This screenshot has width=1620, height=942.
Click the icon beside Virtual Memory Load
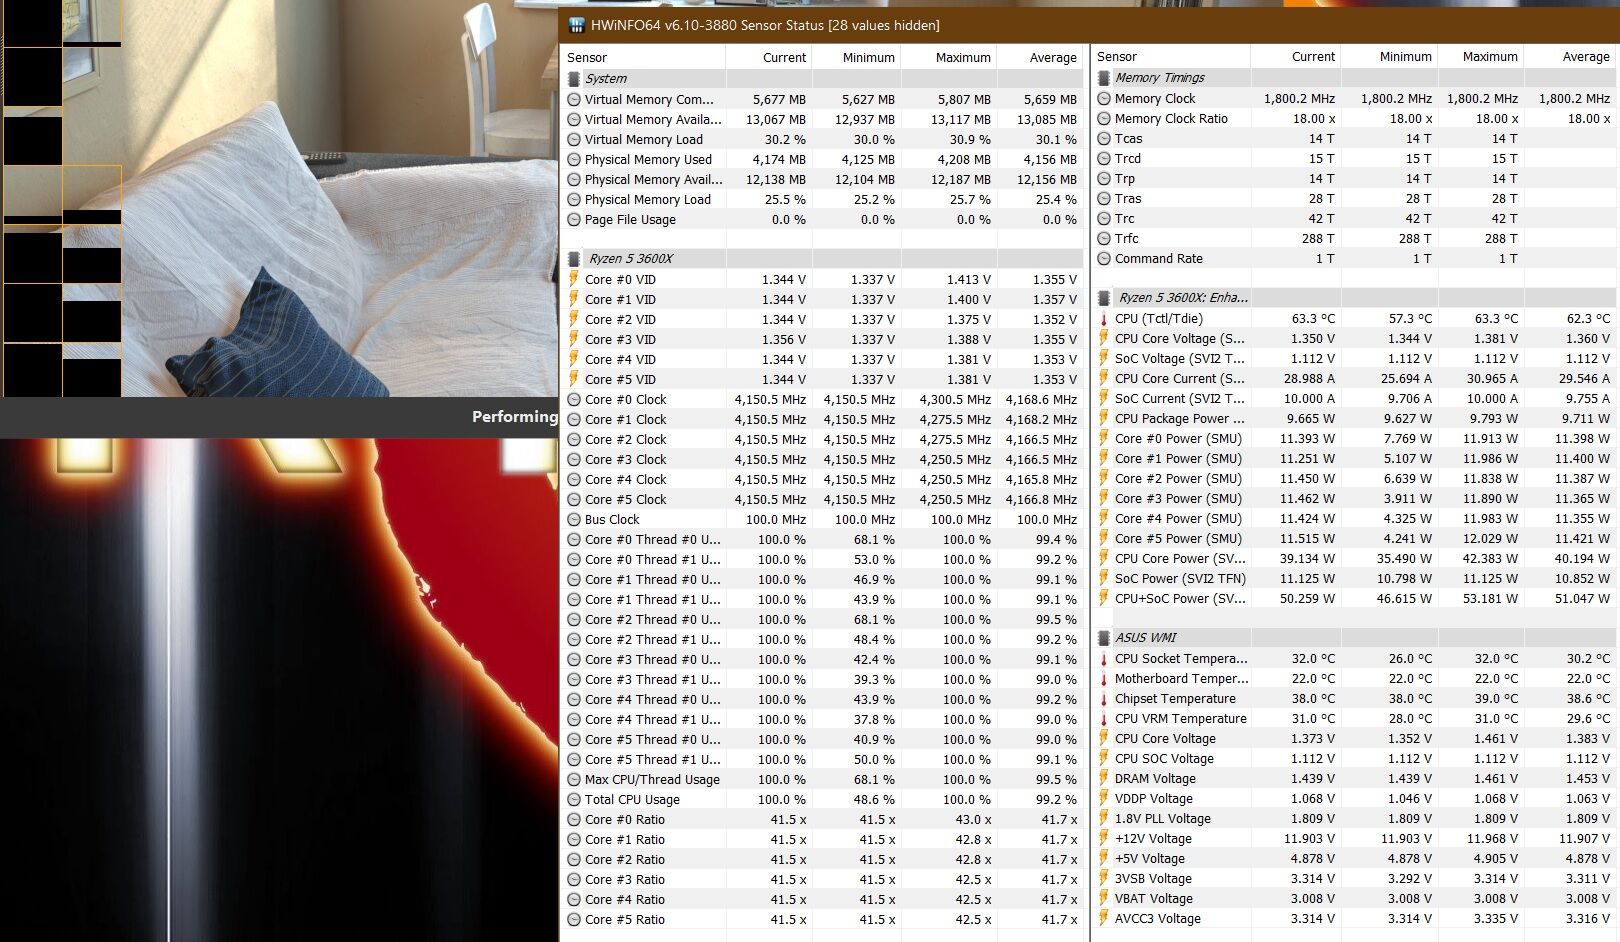coord(574,139)
